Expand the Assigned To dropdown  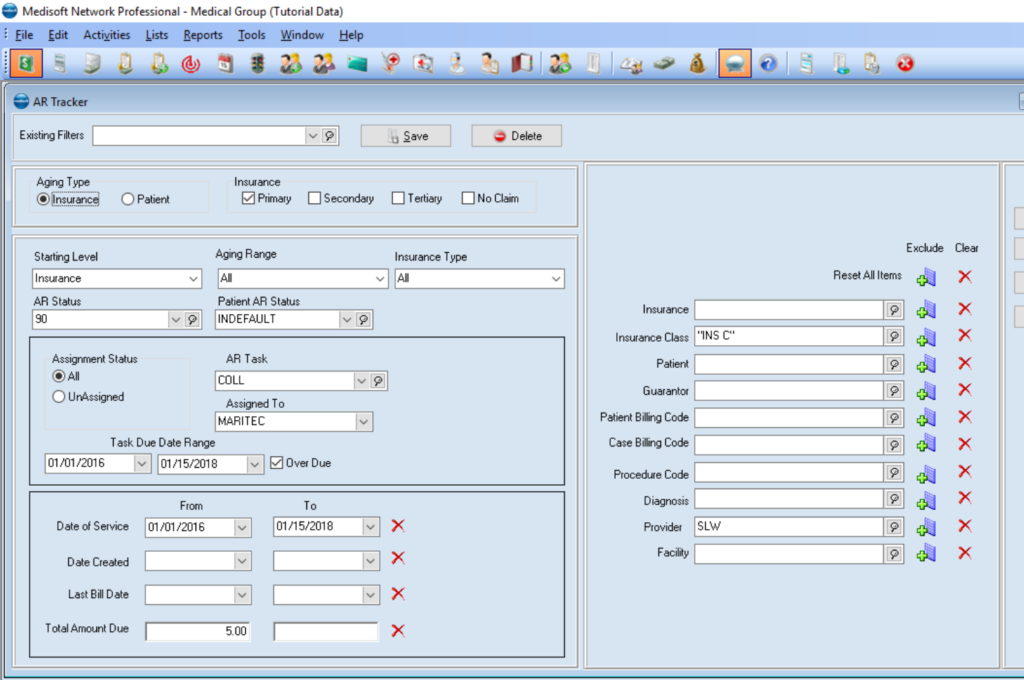(x=364, y=422)
